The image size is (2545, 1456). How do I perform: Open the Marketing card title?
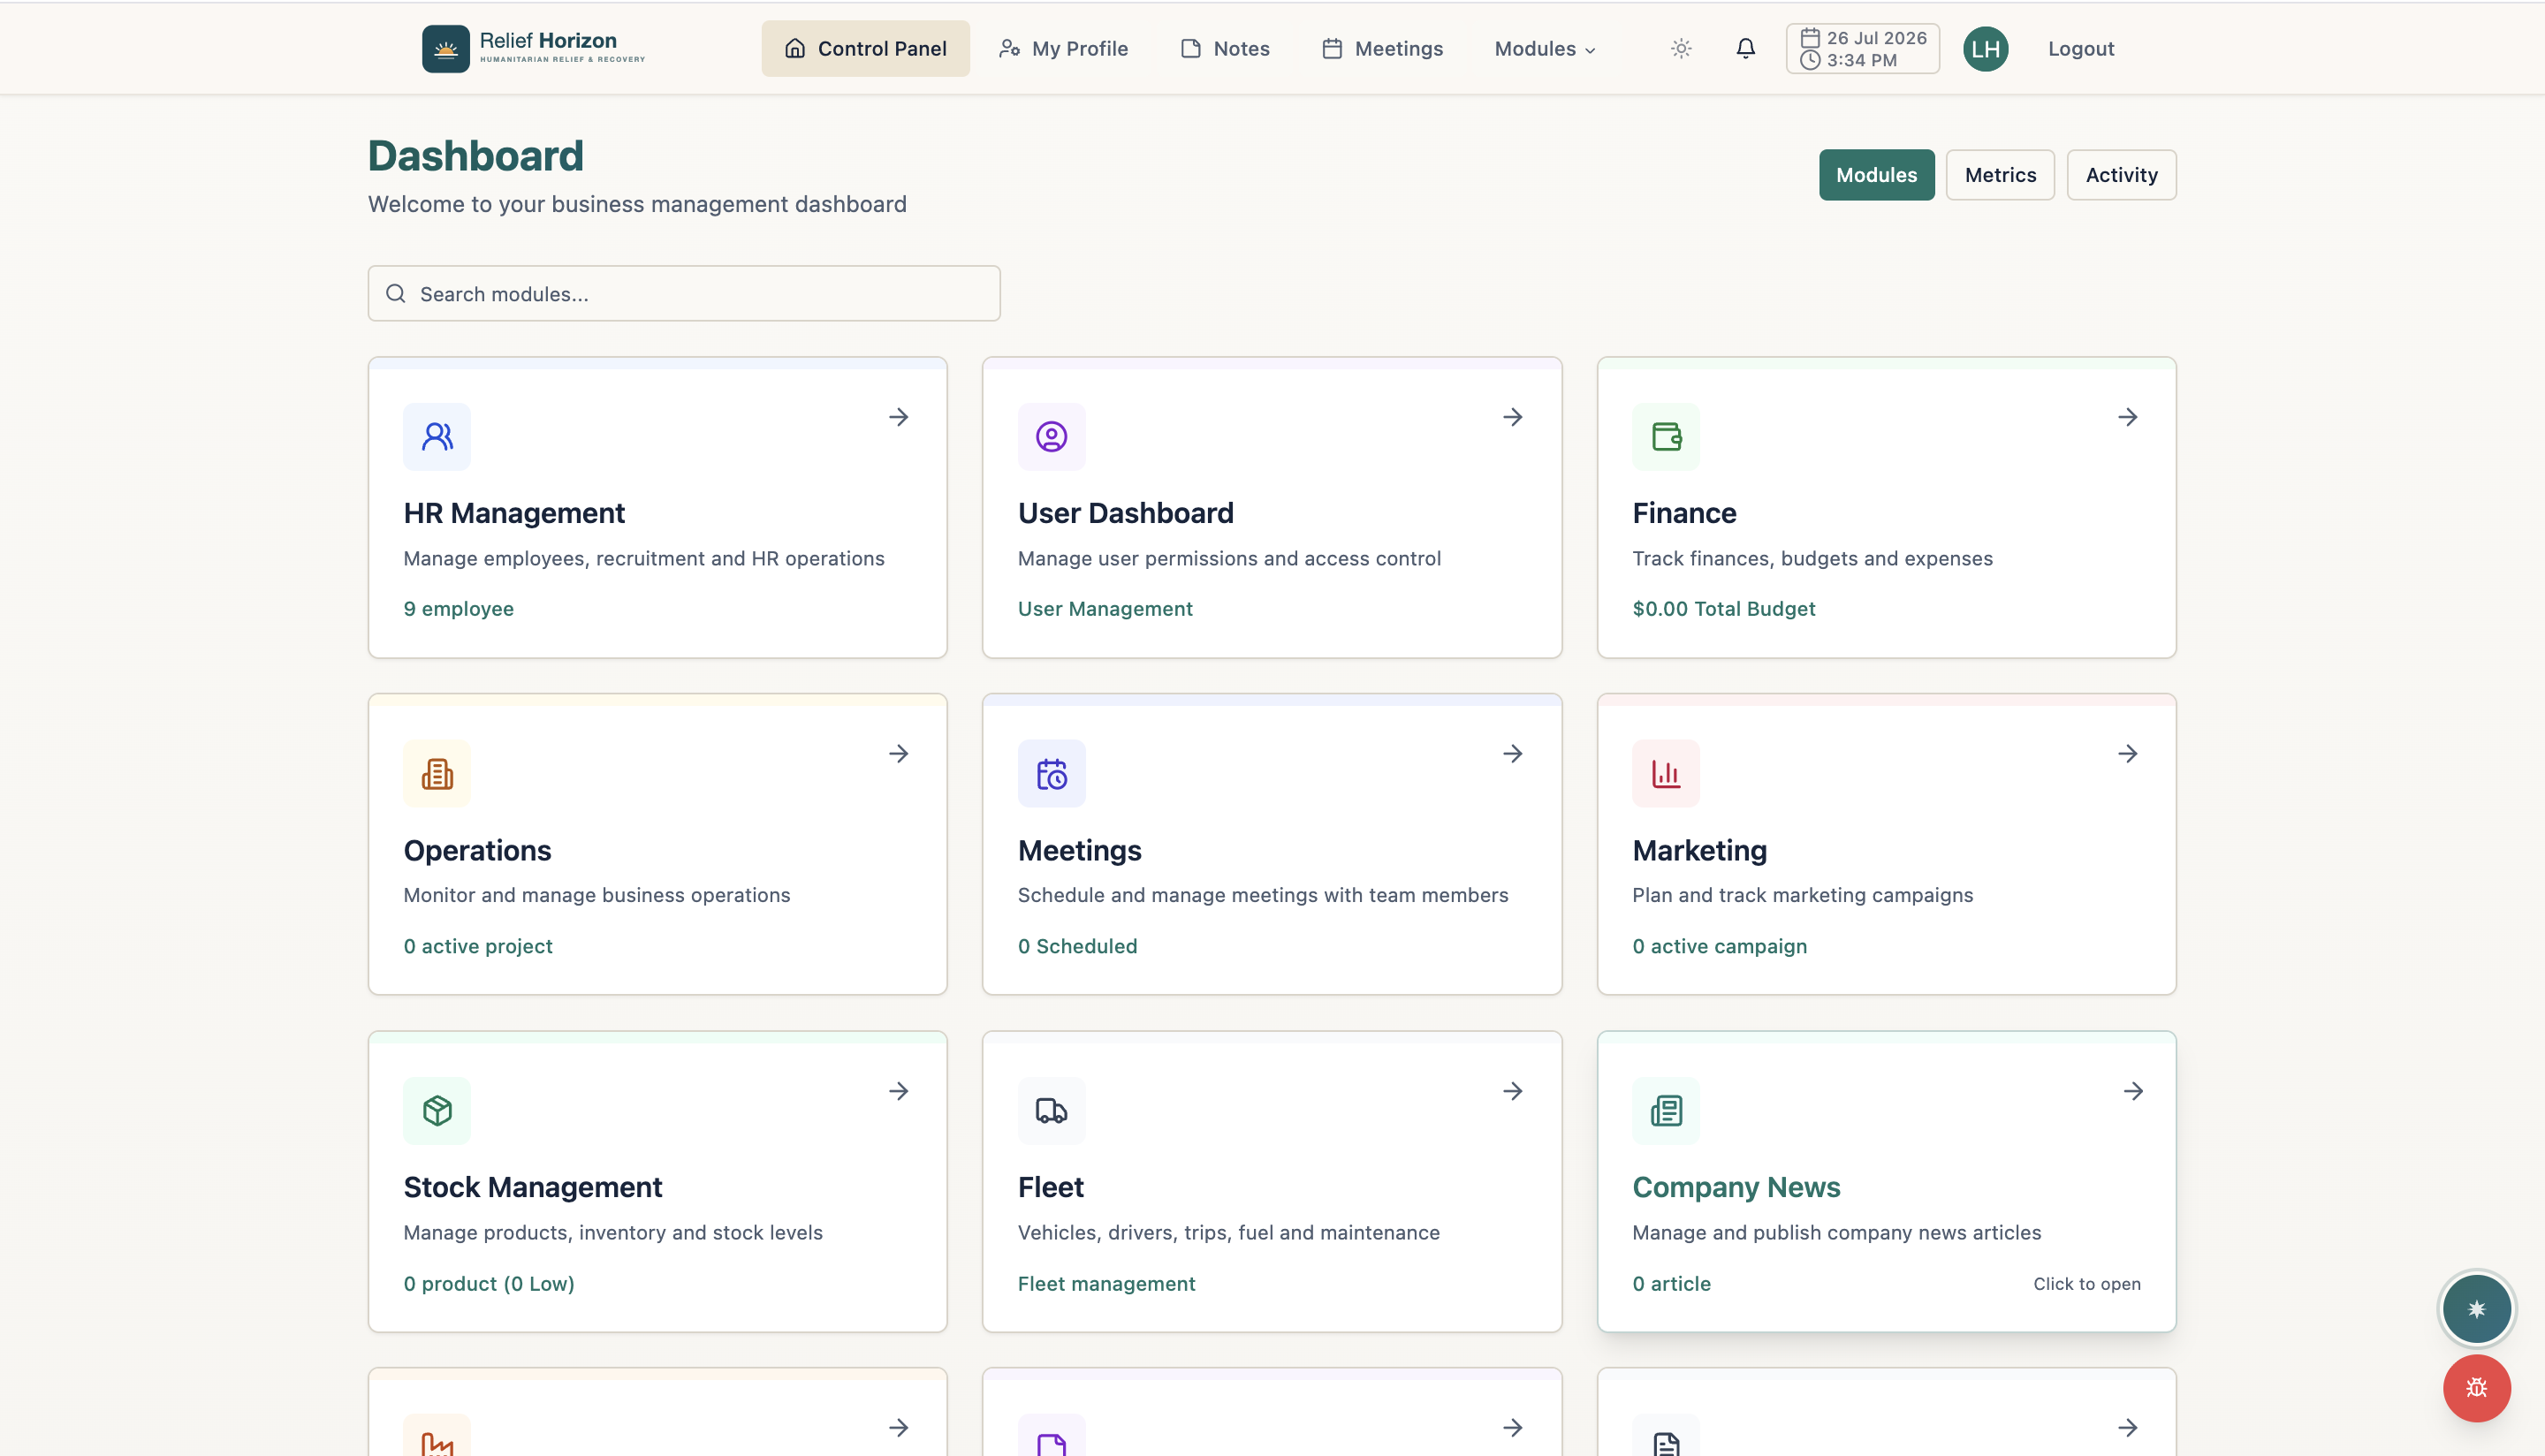point(1699,850)
